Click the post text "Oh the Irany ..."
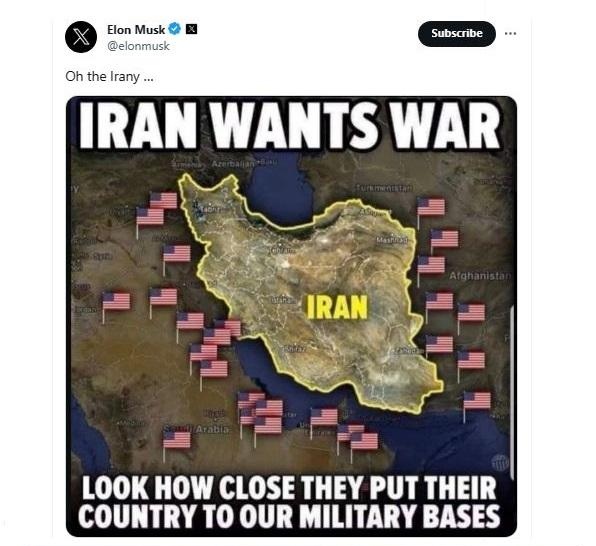Screen dimensions: 596x546 point(109,76)
